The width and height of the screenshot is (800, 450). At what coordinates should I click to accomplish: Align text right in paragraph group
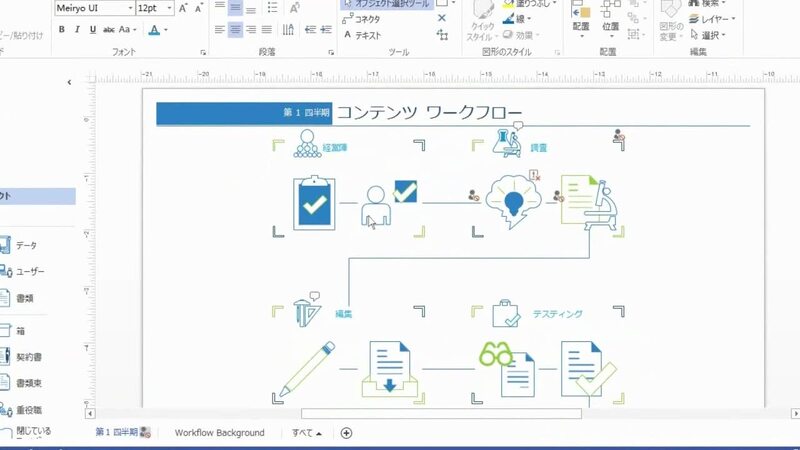(251, 30)
